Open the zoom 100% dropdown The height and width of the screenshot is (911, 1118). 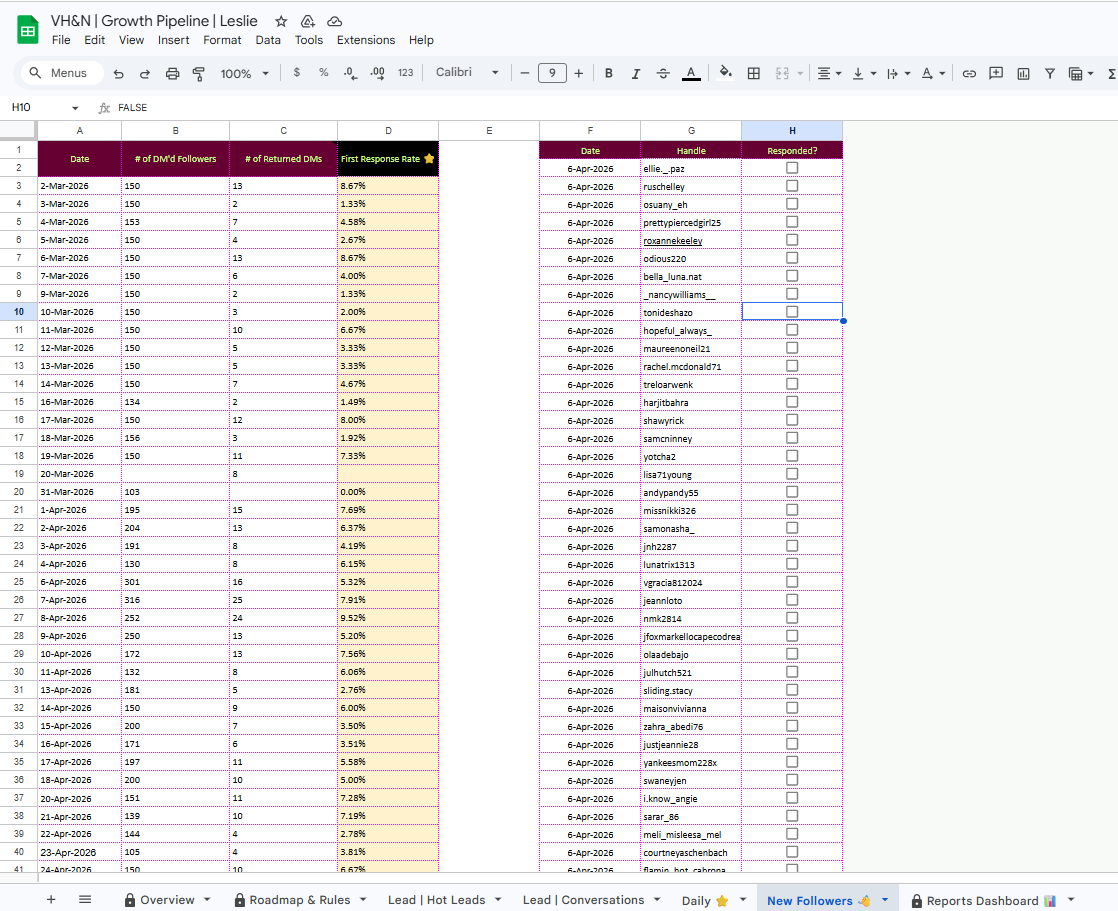pos(245,73)
